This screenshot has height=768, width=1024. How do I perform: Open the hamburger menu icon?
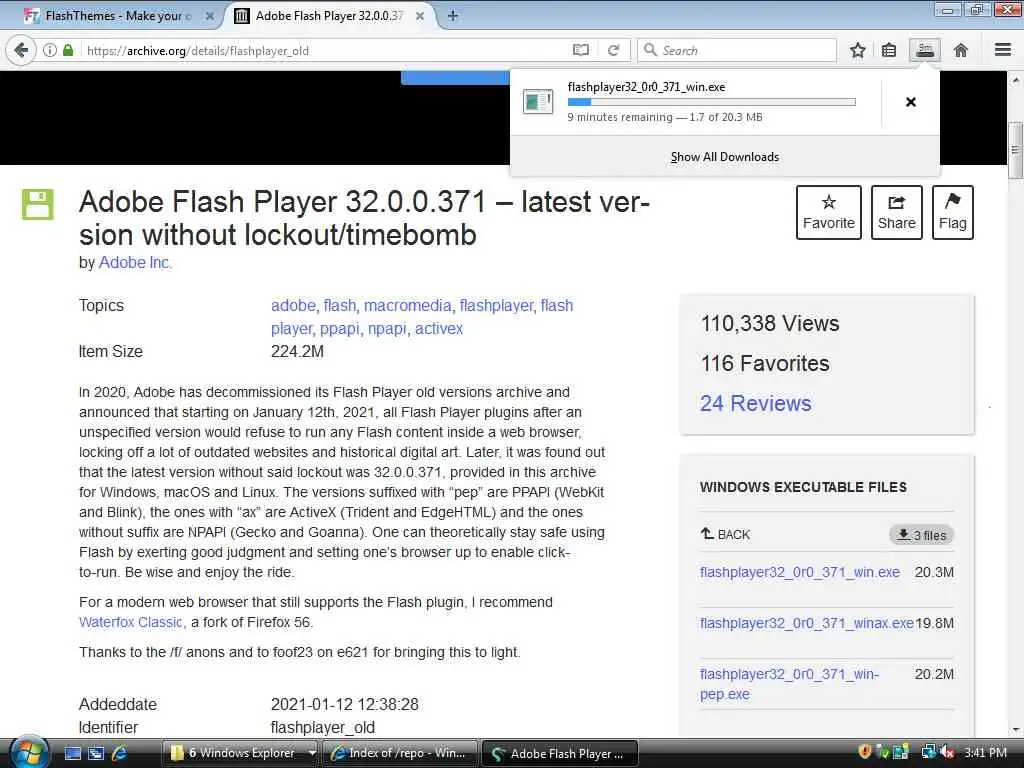point(1003,50)
